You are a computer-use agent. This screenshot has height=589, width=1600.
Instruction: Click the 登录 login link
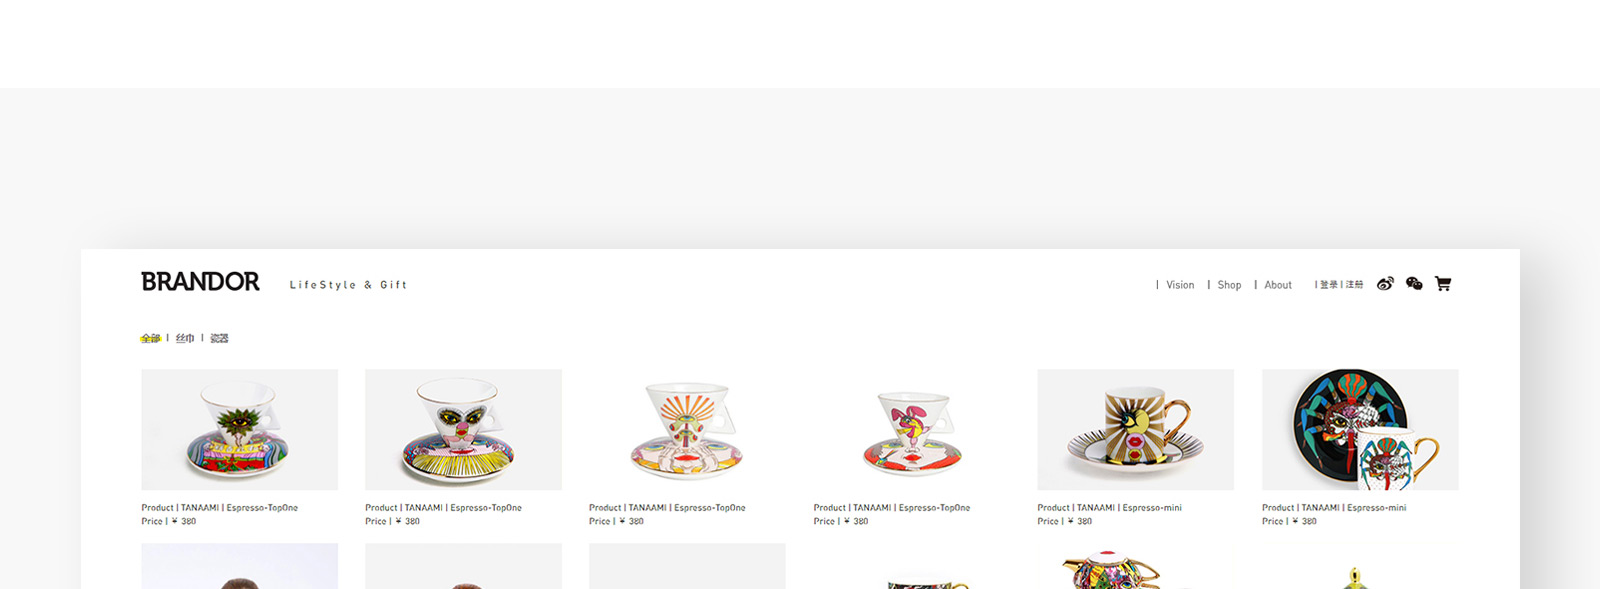(1329, 285)
